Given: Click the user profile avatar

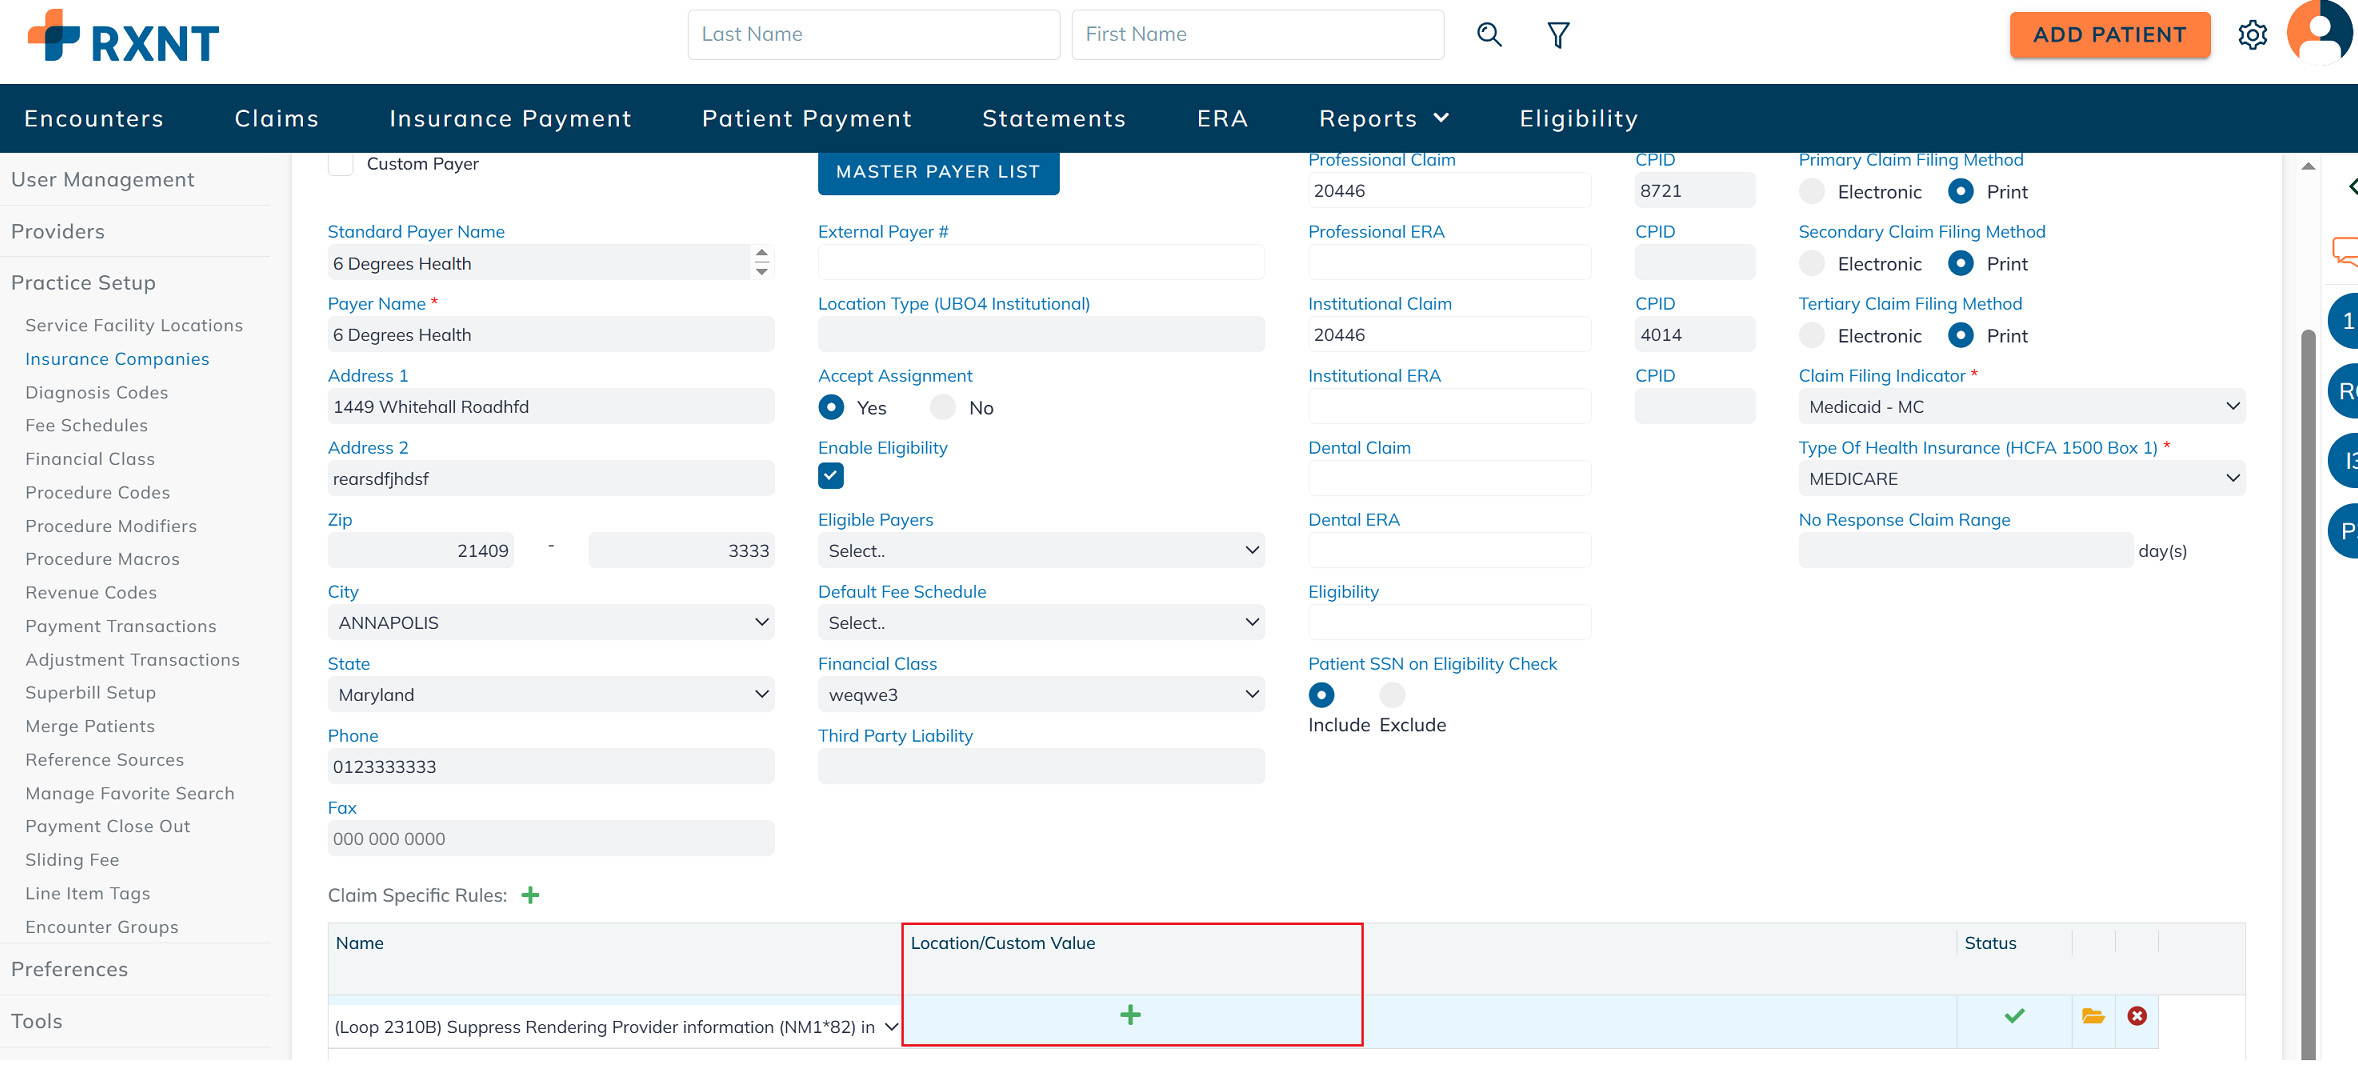Looking at the screenshot, I should pyautogui.click(x=2319, y=33).
